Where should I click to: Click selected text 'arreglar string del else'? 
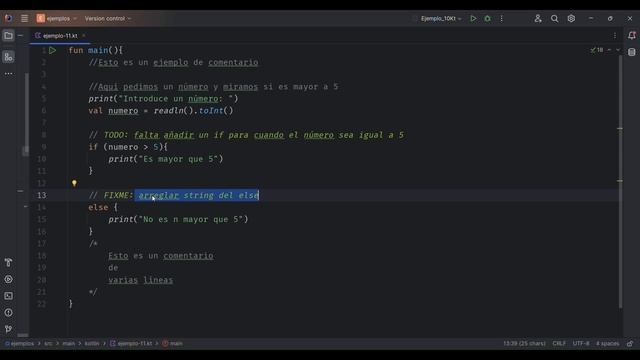[198, 195]
